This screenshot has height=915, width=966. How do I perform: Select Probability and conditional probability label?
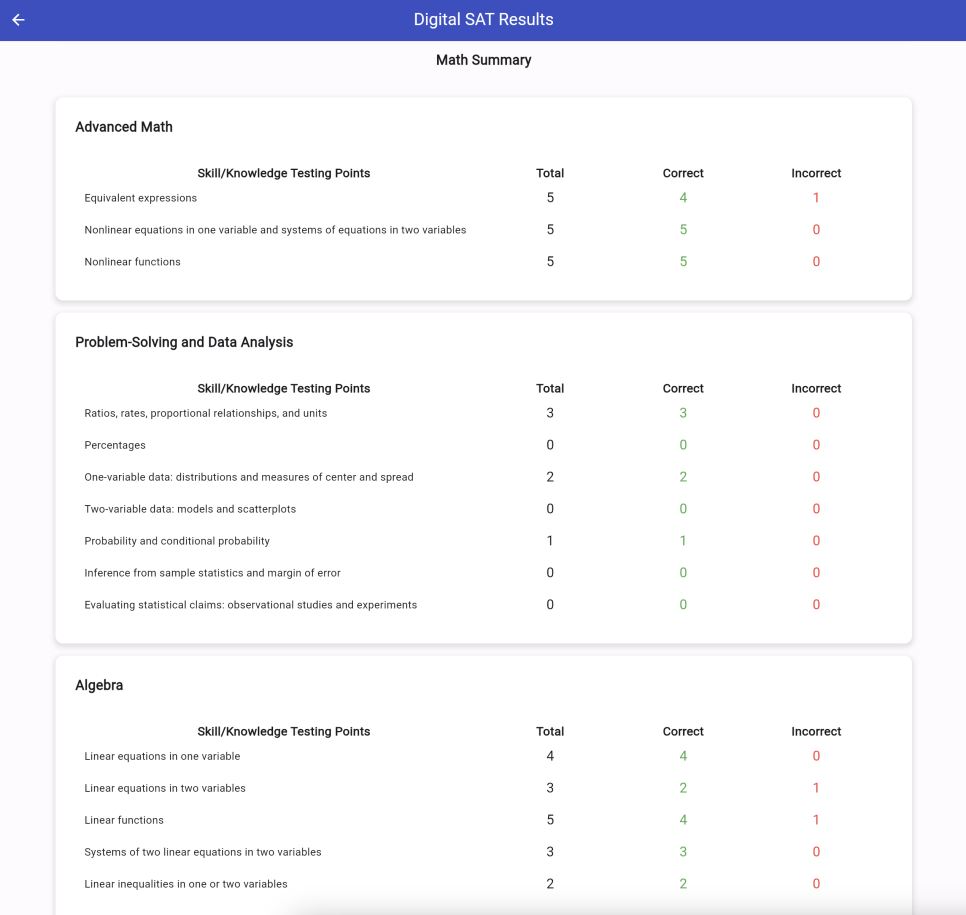177,541
